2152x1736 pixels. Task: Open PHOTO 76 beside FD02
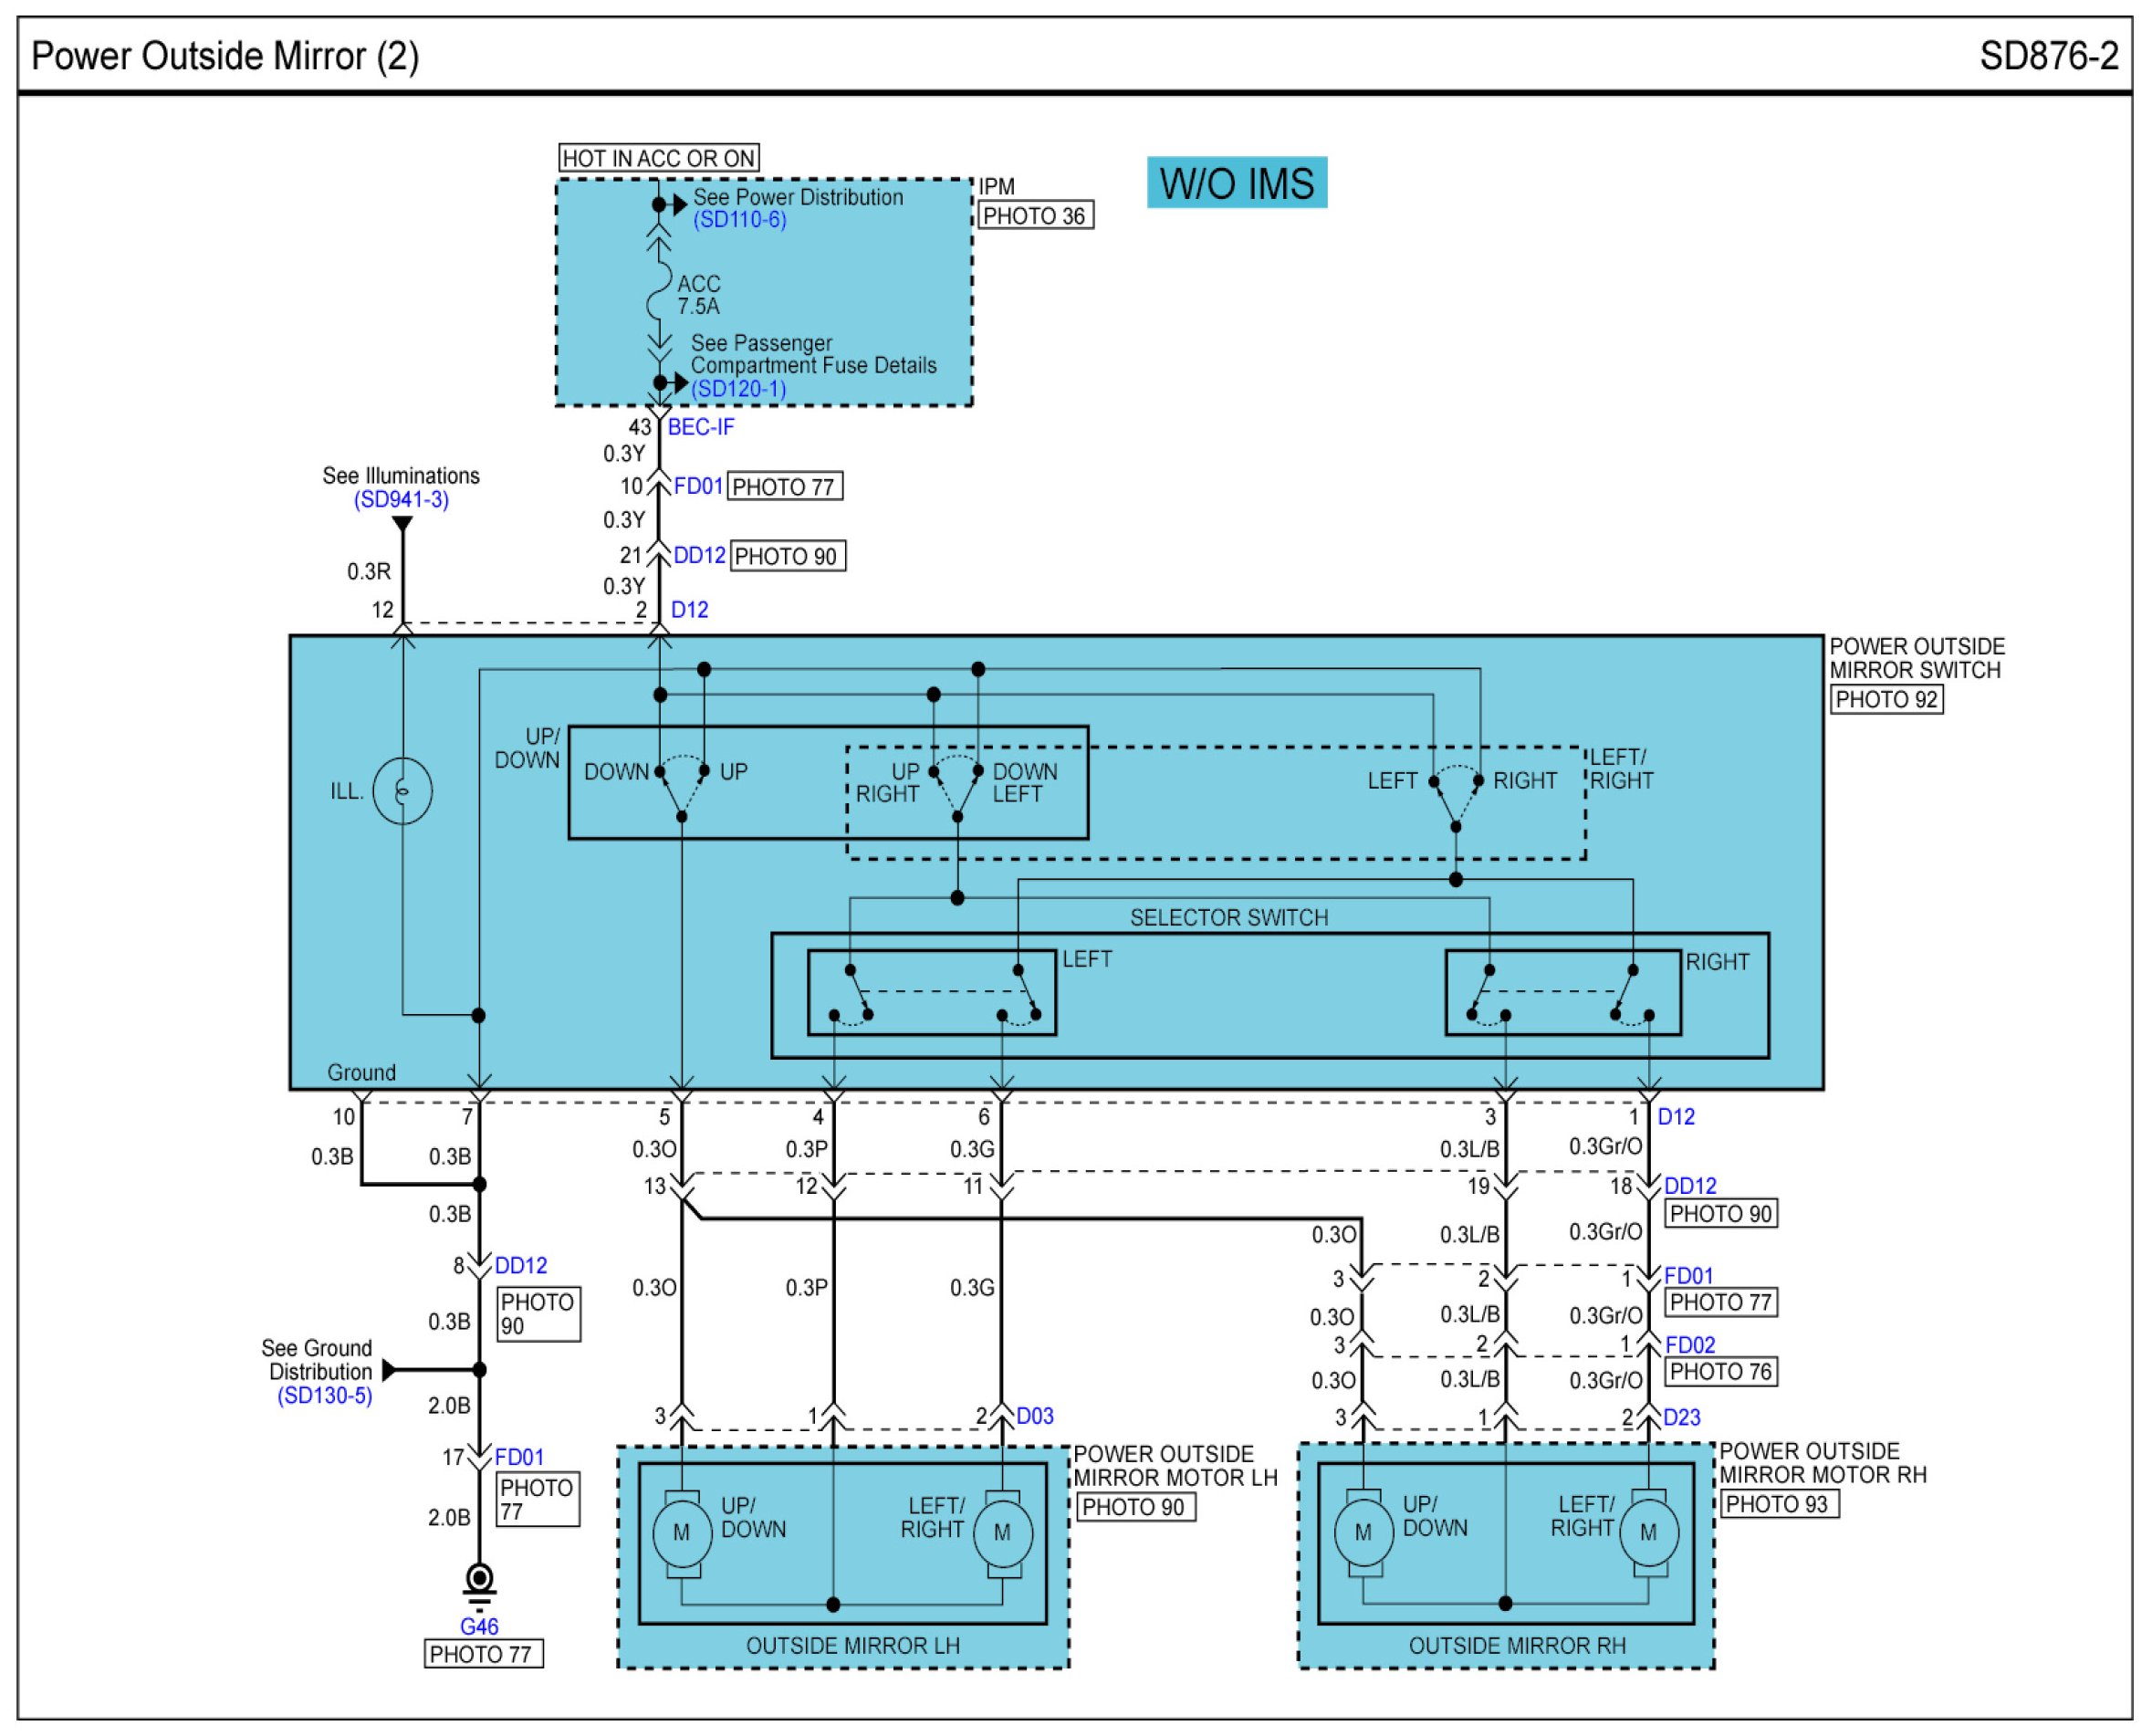point(1720,1372)
